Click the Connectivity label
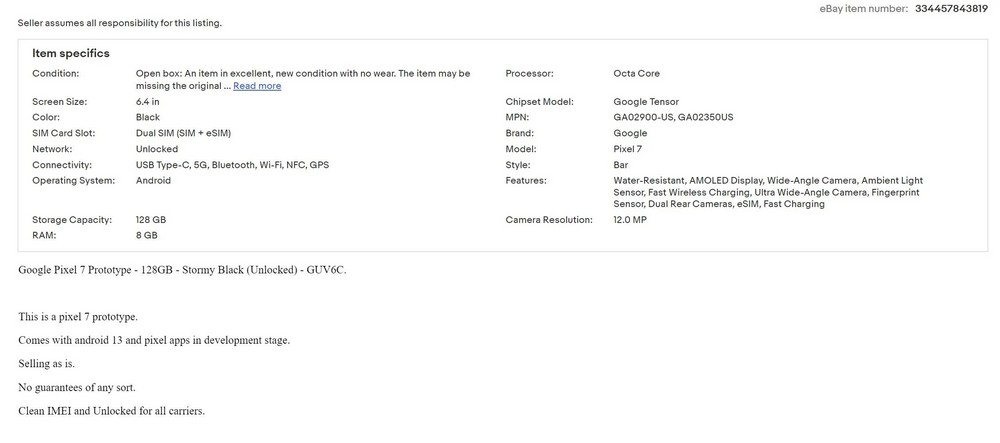The width and height of the screenshot is (1000, 443). tap(62, 165)
